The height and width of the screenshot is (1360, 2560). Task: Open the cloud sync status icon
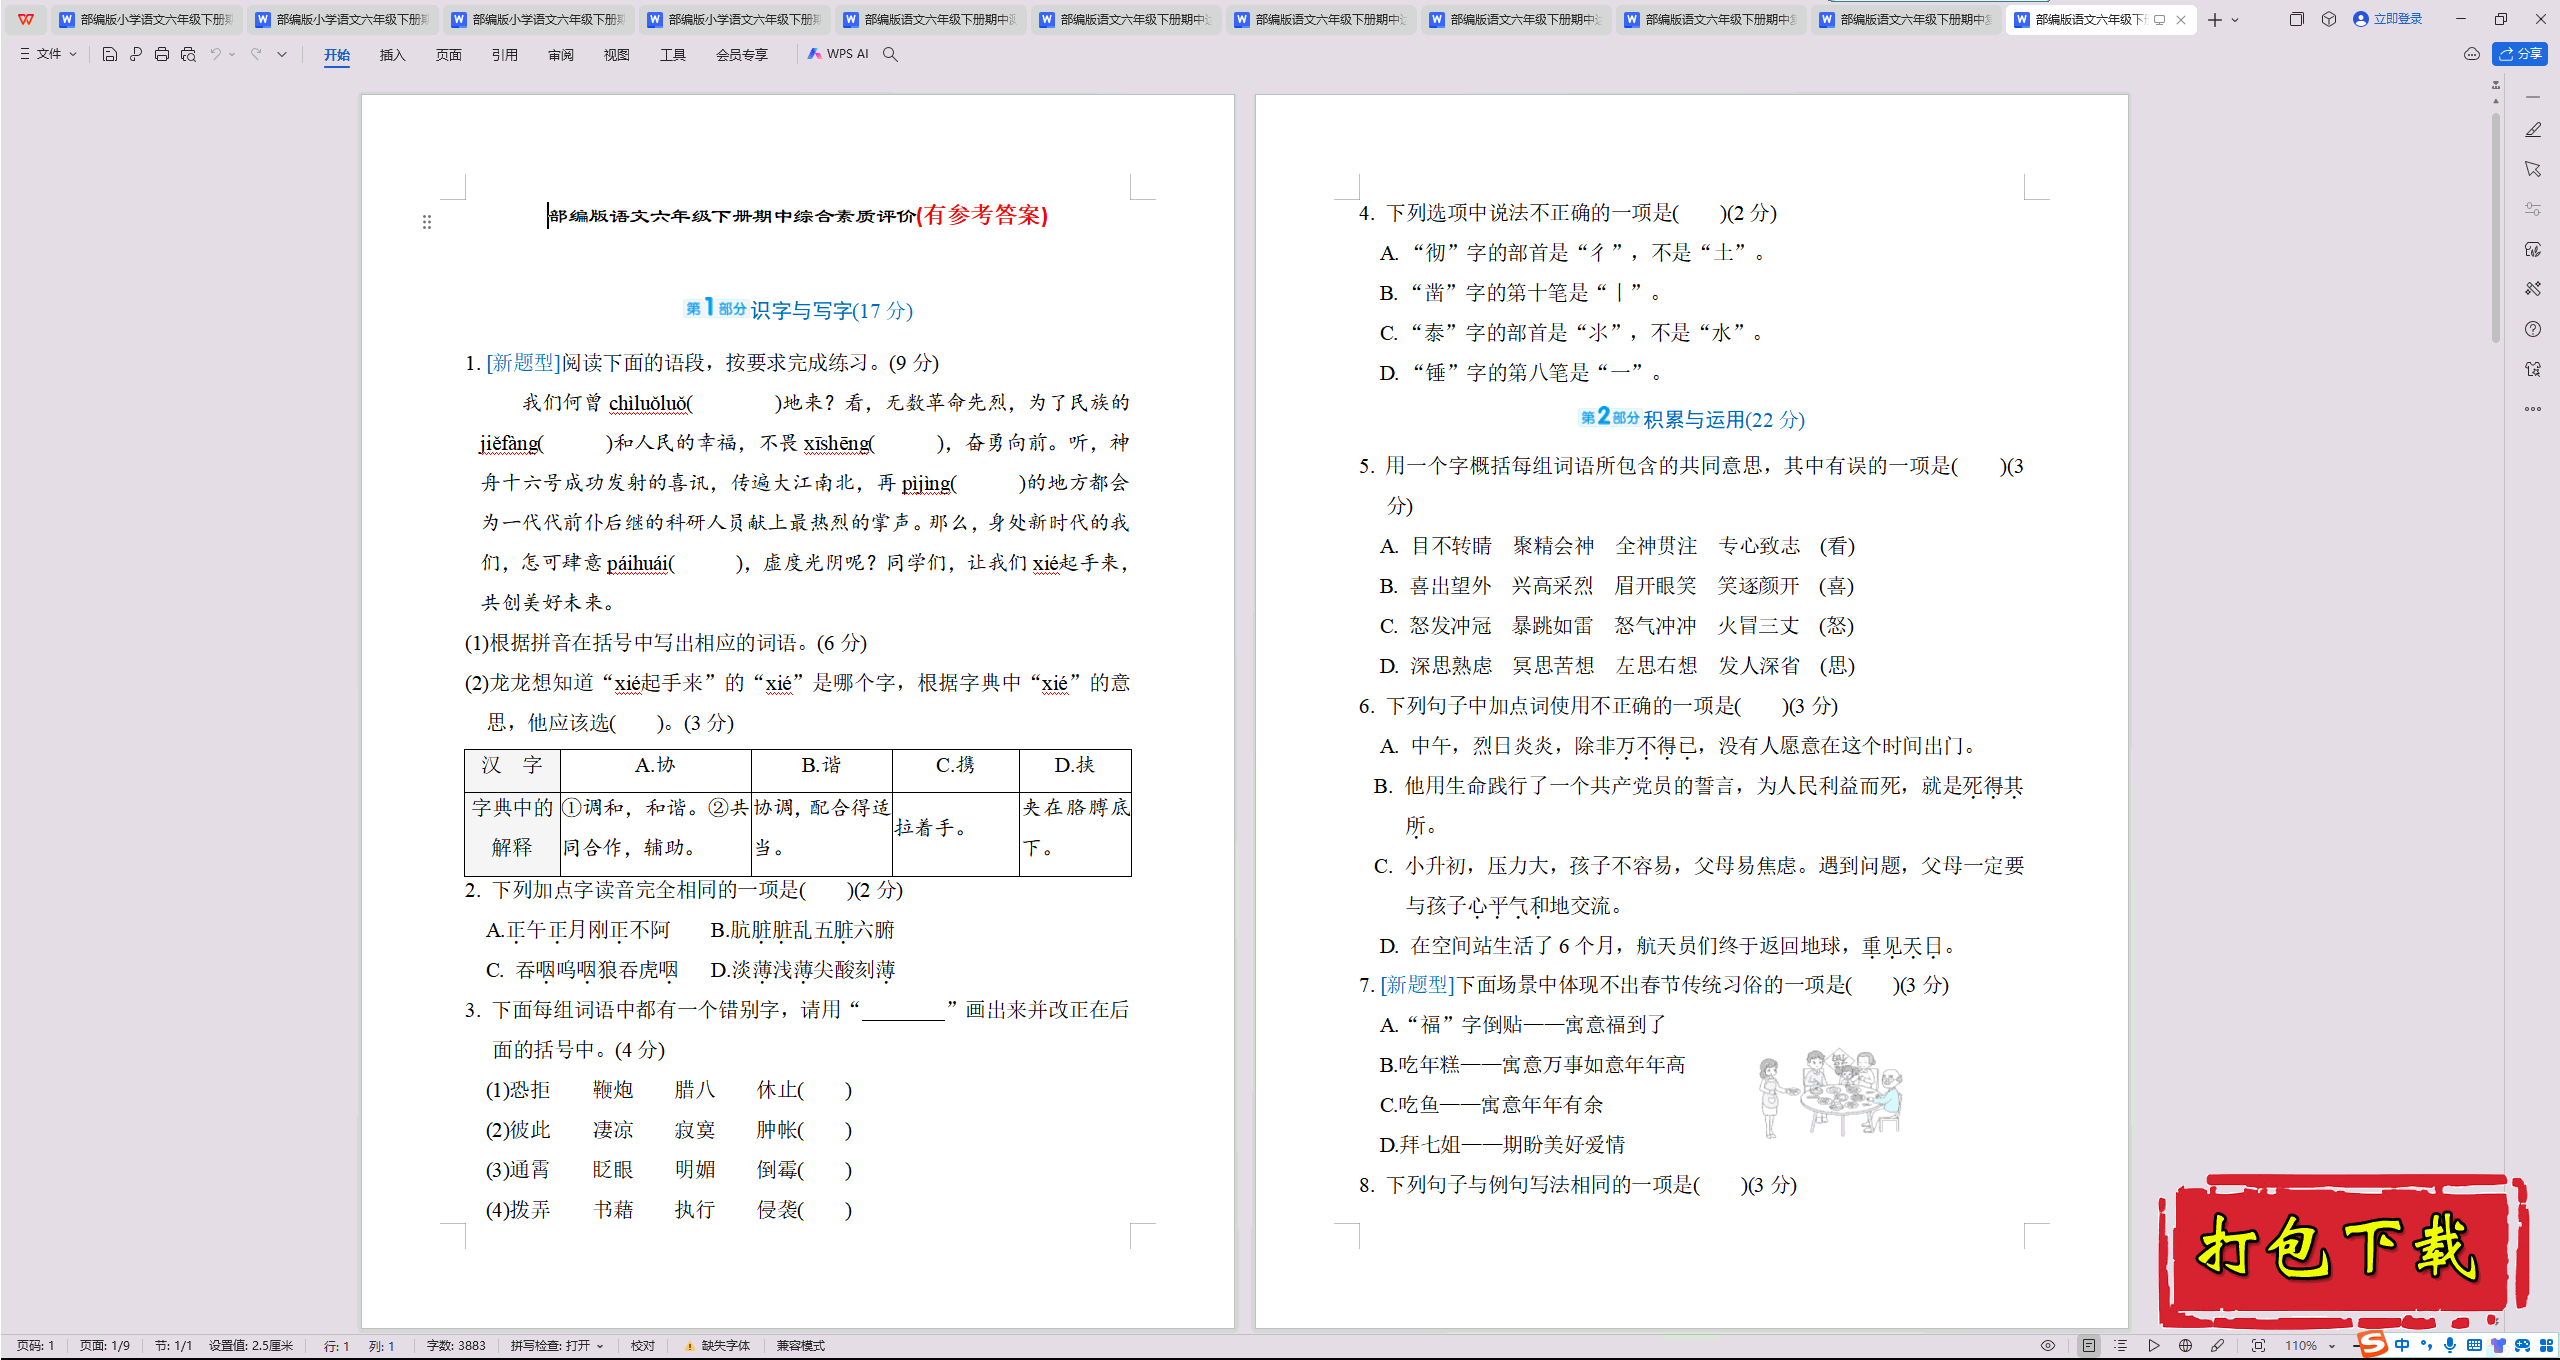(x=2472, y=54)
